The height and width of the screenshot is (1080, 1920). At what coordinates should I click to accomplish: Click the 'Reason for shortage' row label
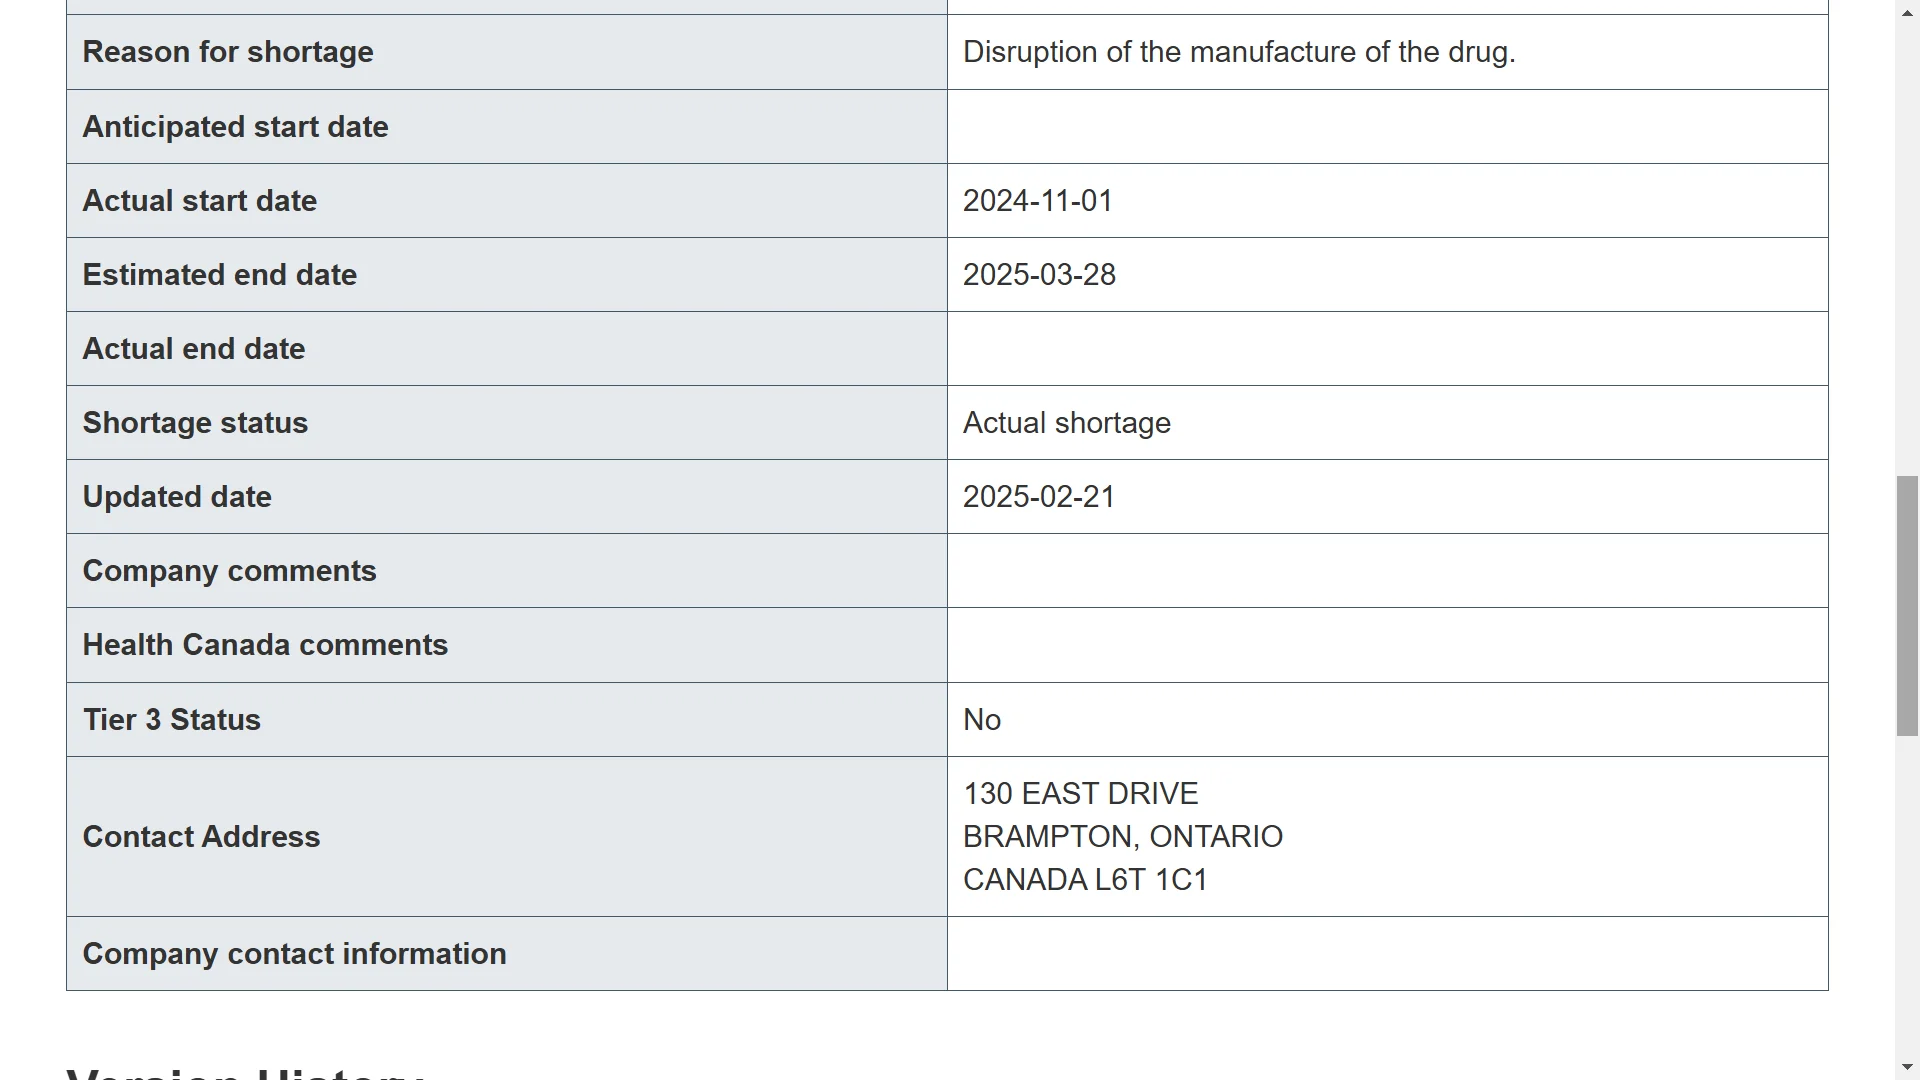228,52
